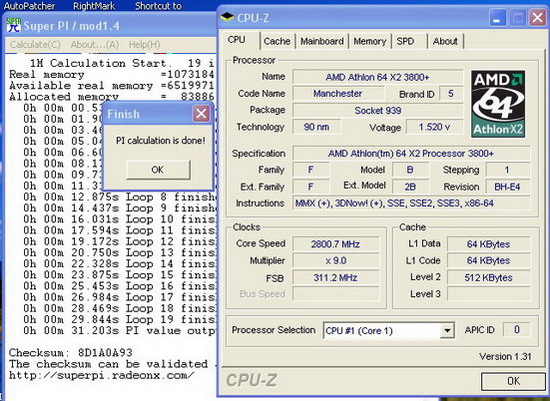Click the Name field AMD Athlon 64 X2 3800+
This screenshot has height=401, width=550.
point(377,77)
